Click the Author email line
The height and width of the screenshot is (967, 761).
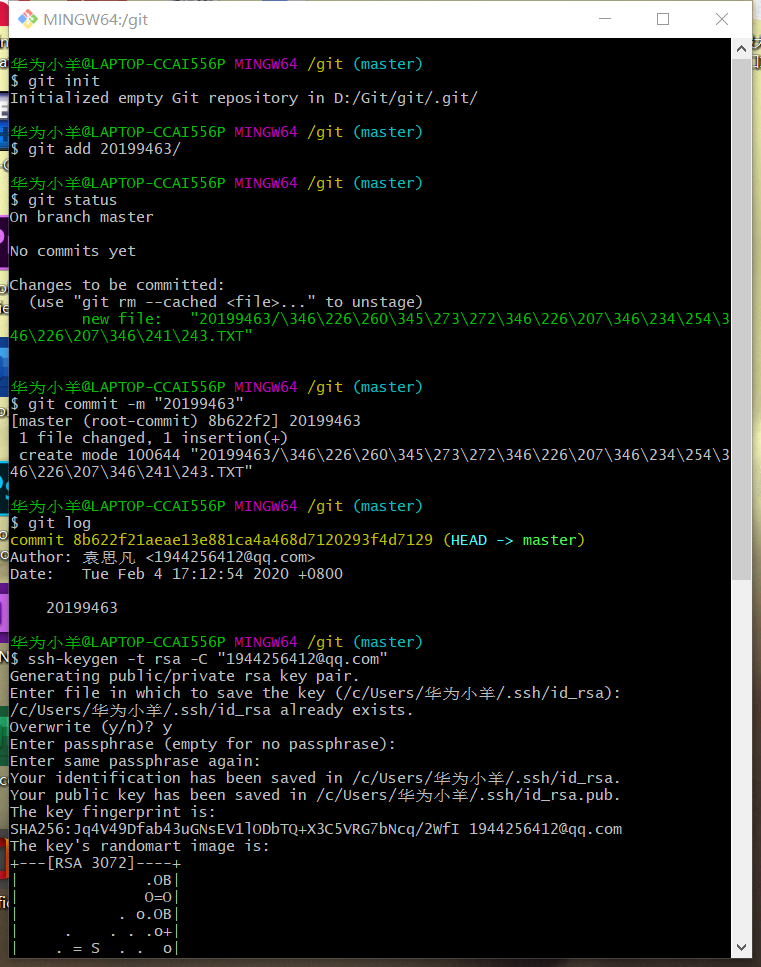(x=163, y=558)
